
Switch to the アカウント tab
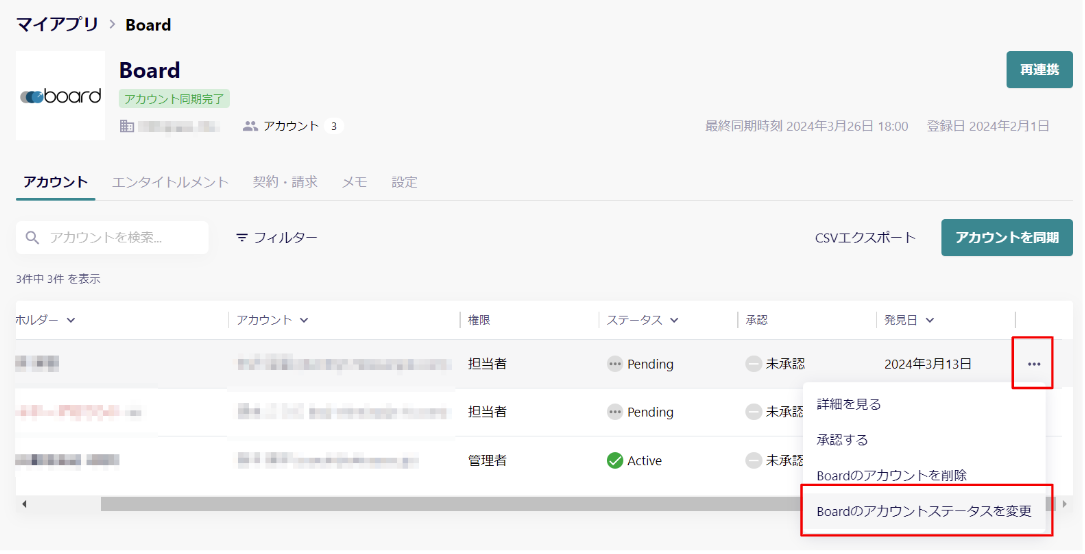pos(55,183)
